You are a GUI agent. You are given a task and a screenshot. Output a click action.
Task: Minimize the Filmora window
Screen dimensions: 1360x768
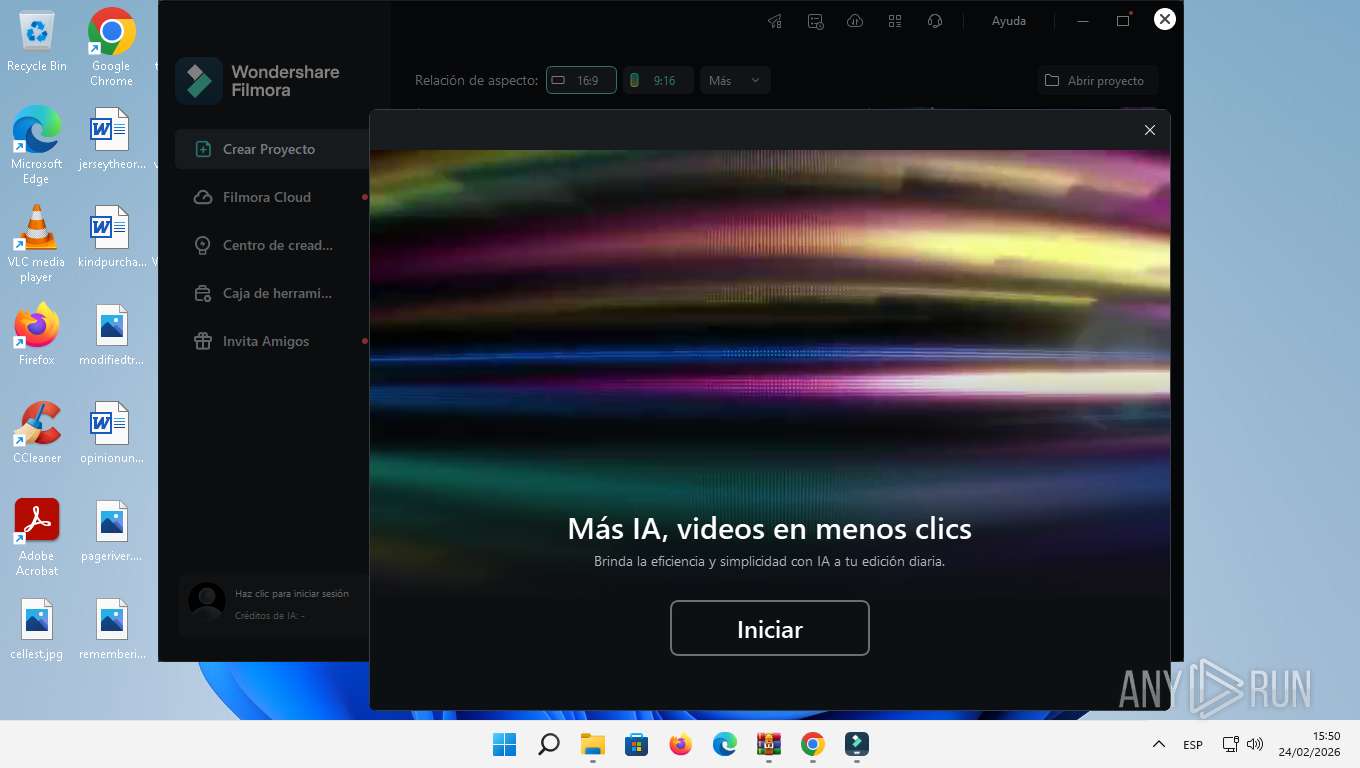[x=1083, y=21]
